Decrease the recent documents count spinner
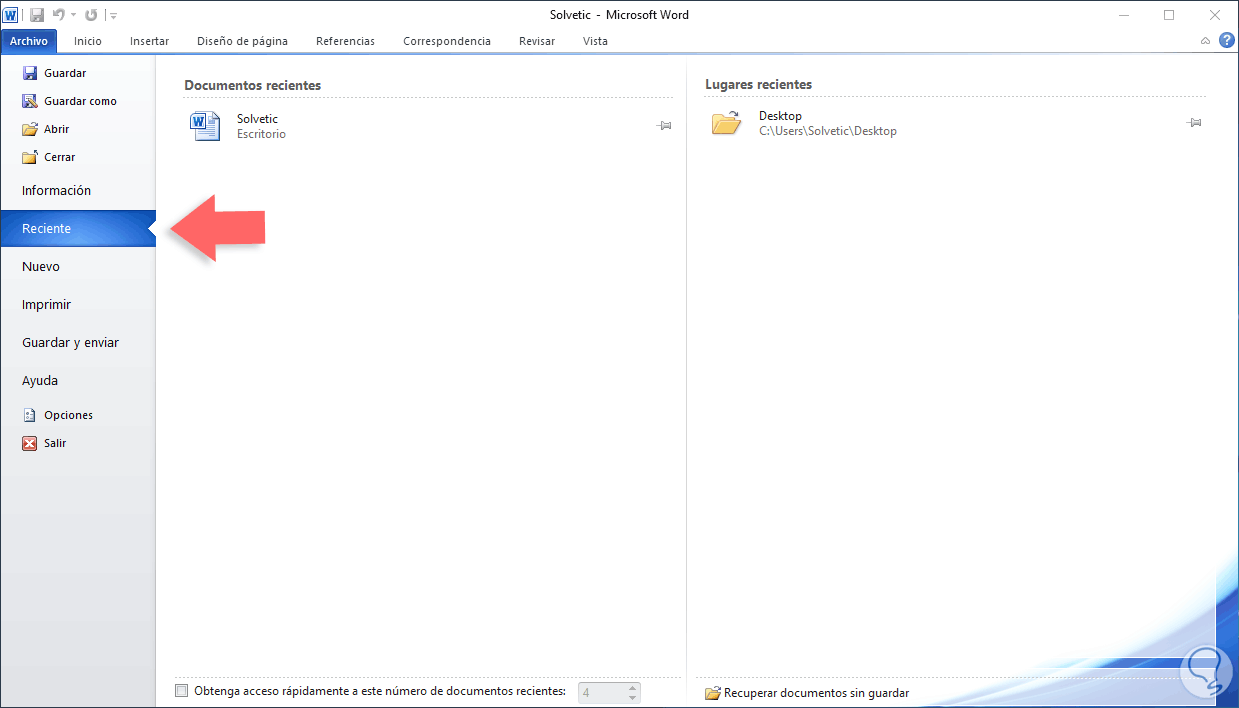Screen dimensions: 1239x708 tap(632, 697)
